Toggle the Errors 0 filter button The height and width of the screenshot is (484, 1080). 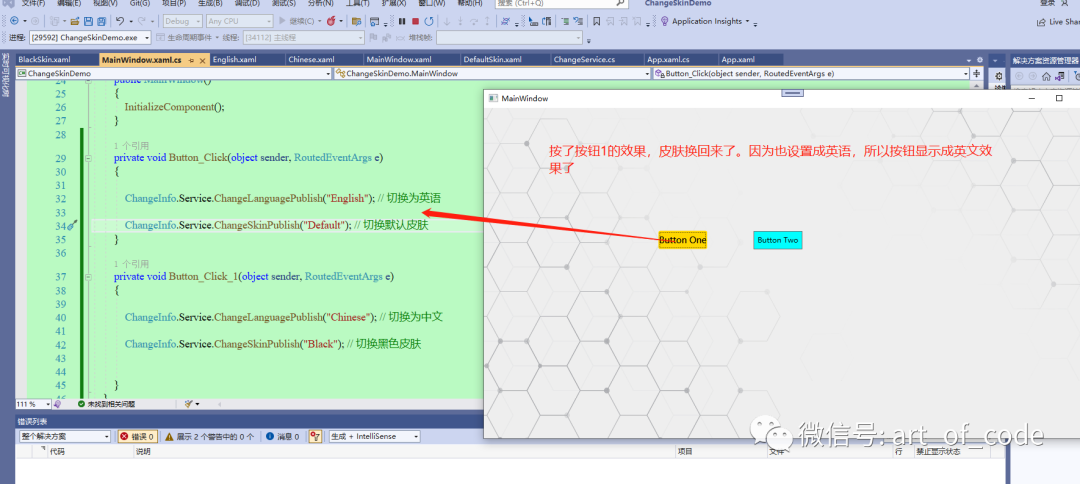[136, 436]
